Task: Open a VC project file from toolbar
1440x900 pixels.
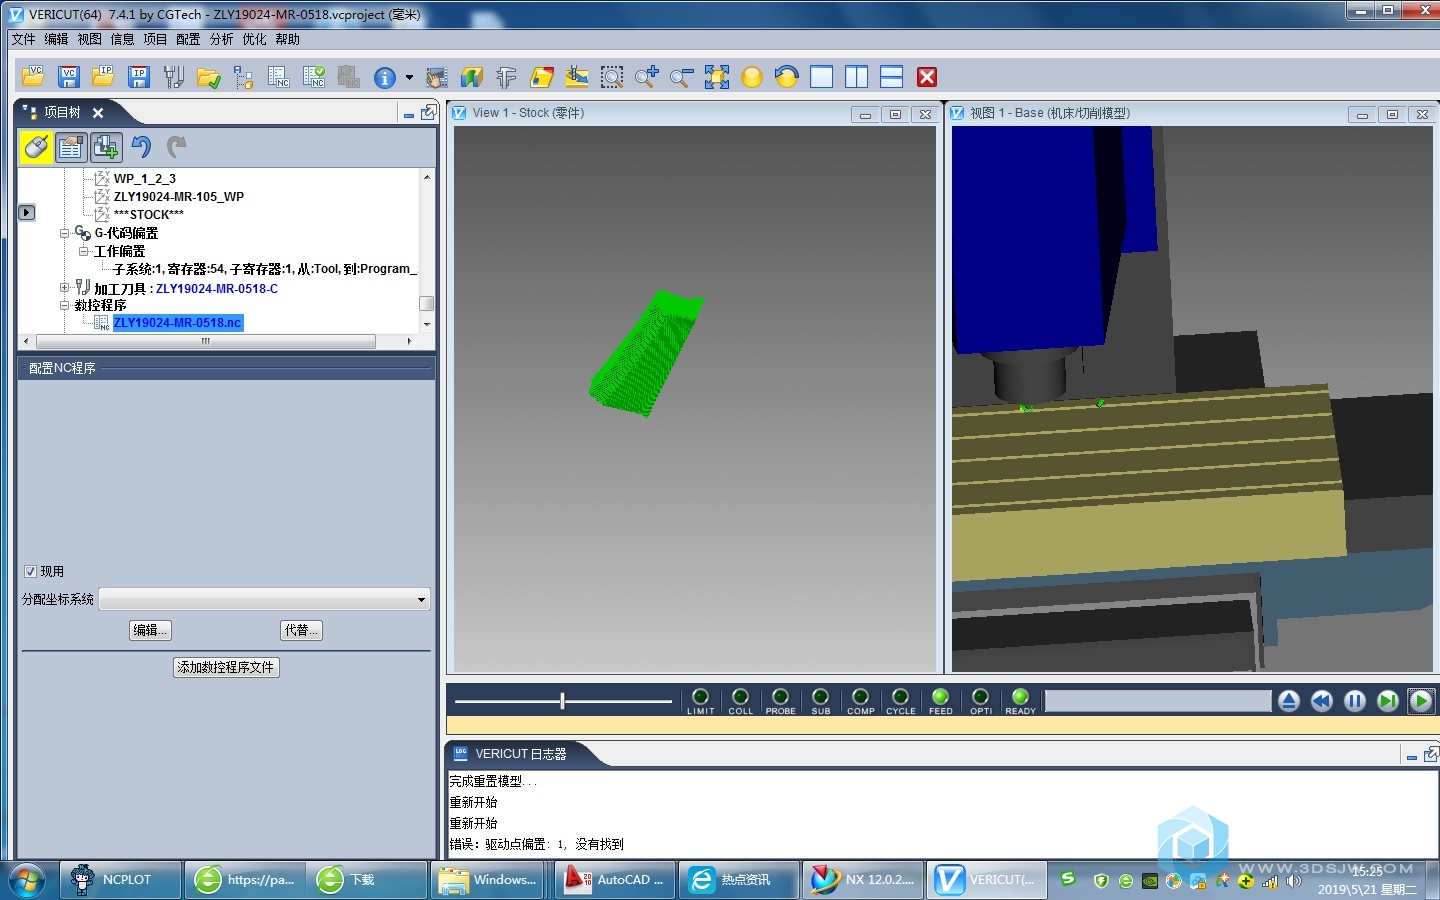Action: pyautogui.click(x=34, y=77)
